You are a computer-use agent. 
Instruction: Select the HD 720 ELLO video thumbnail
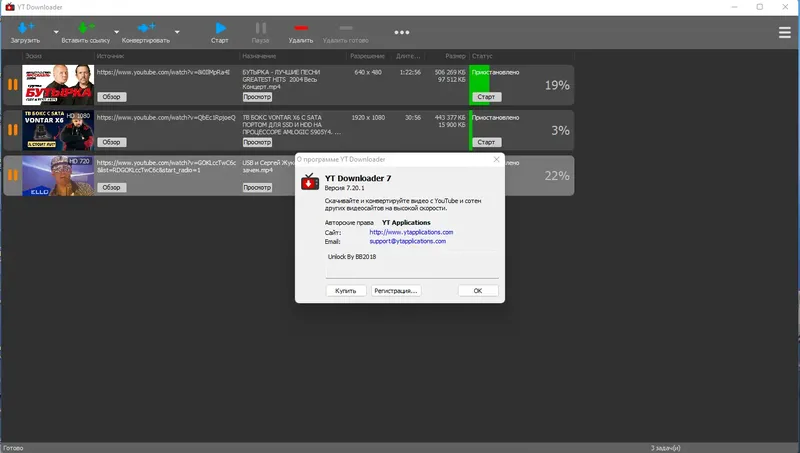pyautogui.click(x=58, y=175)
